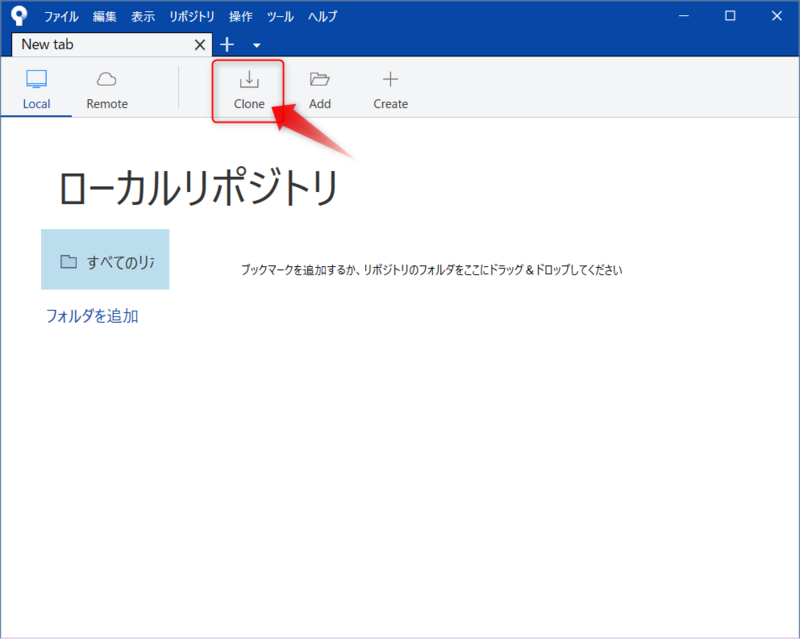Close the New tab

click(200, 45)
